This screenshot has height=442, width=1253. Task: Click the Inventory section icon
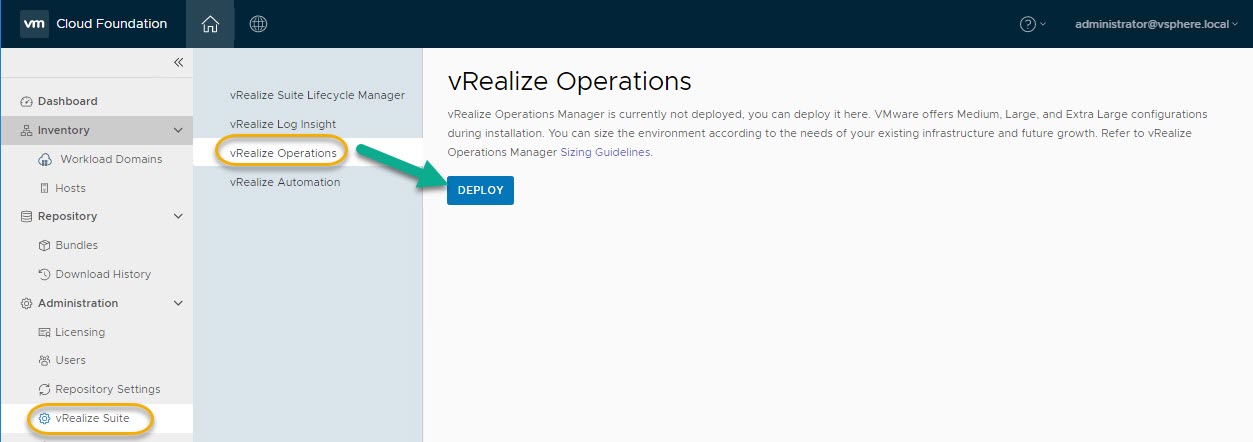(27, 130)
